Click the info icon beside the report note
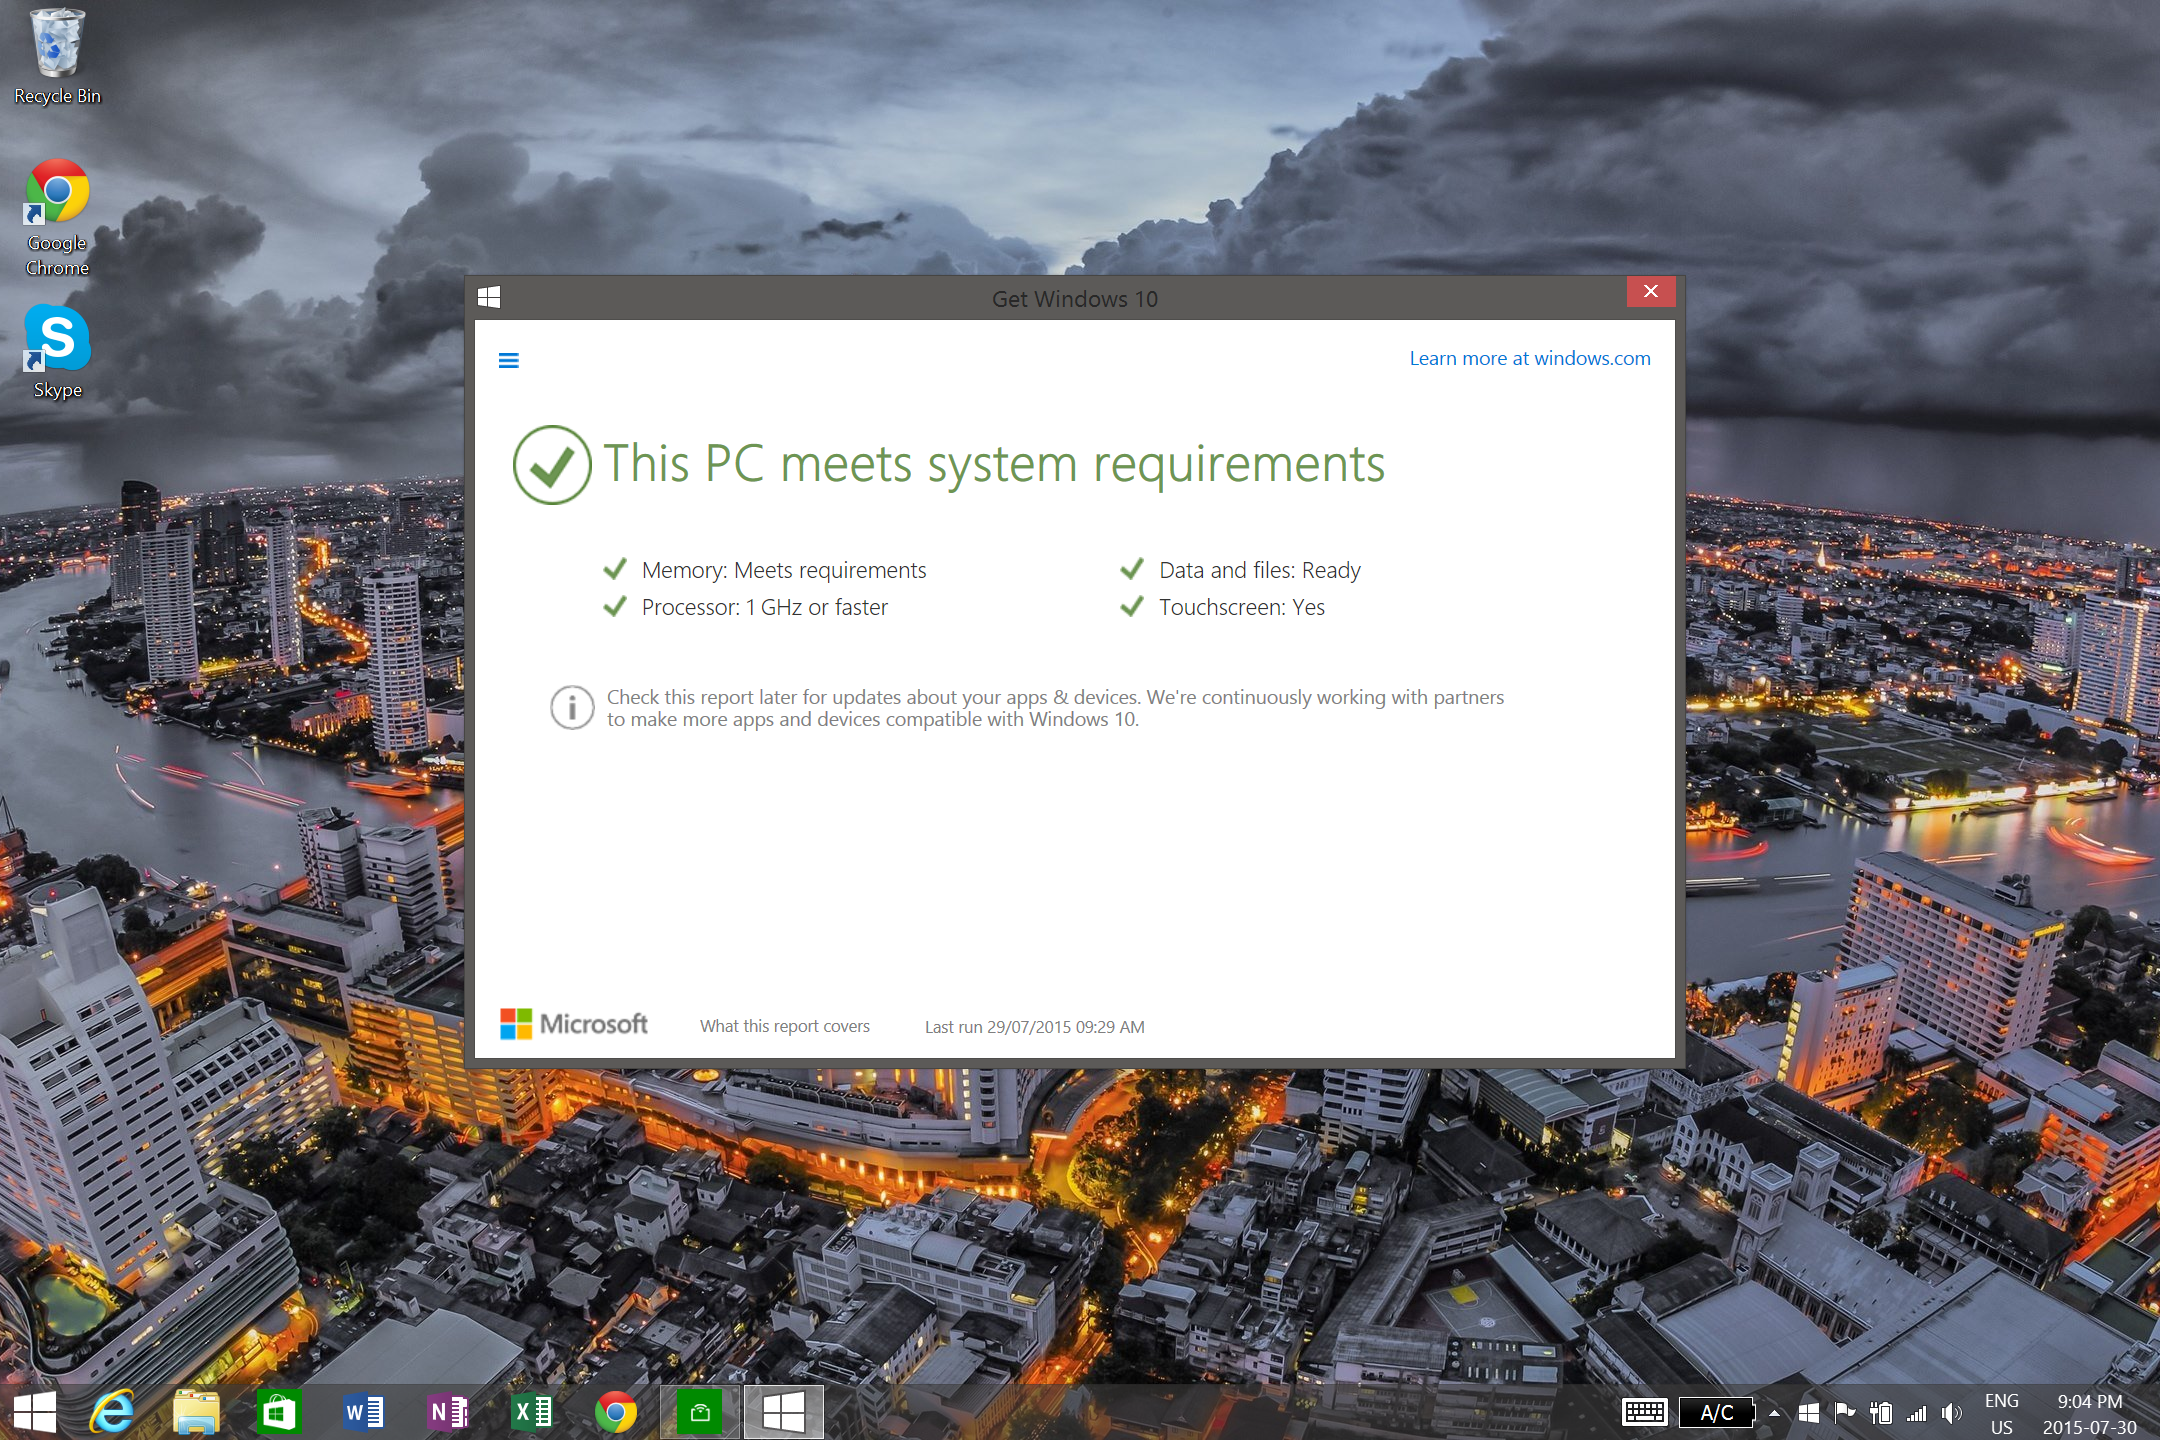The image size is (2160, 1440). [572, 707]
